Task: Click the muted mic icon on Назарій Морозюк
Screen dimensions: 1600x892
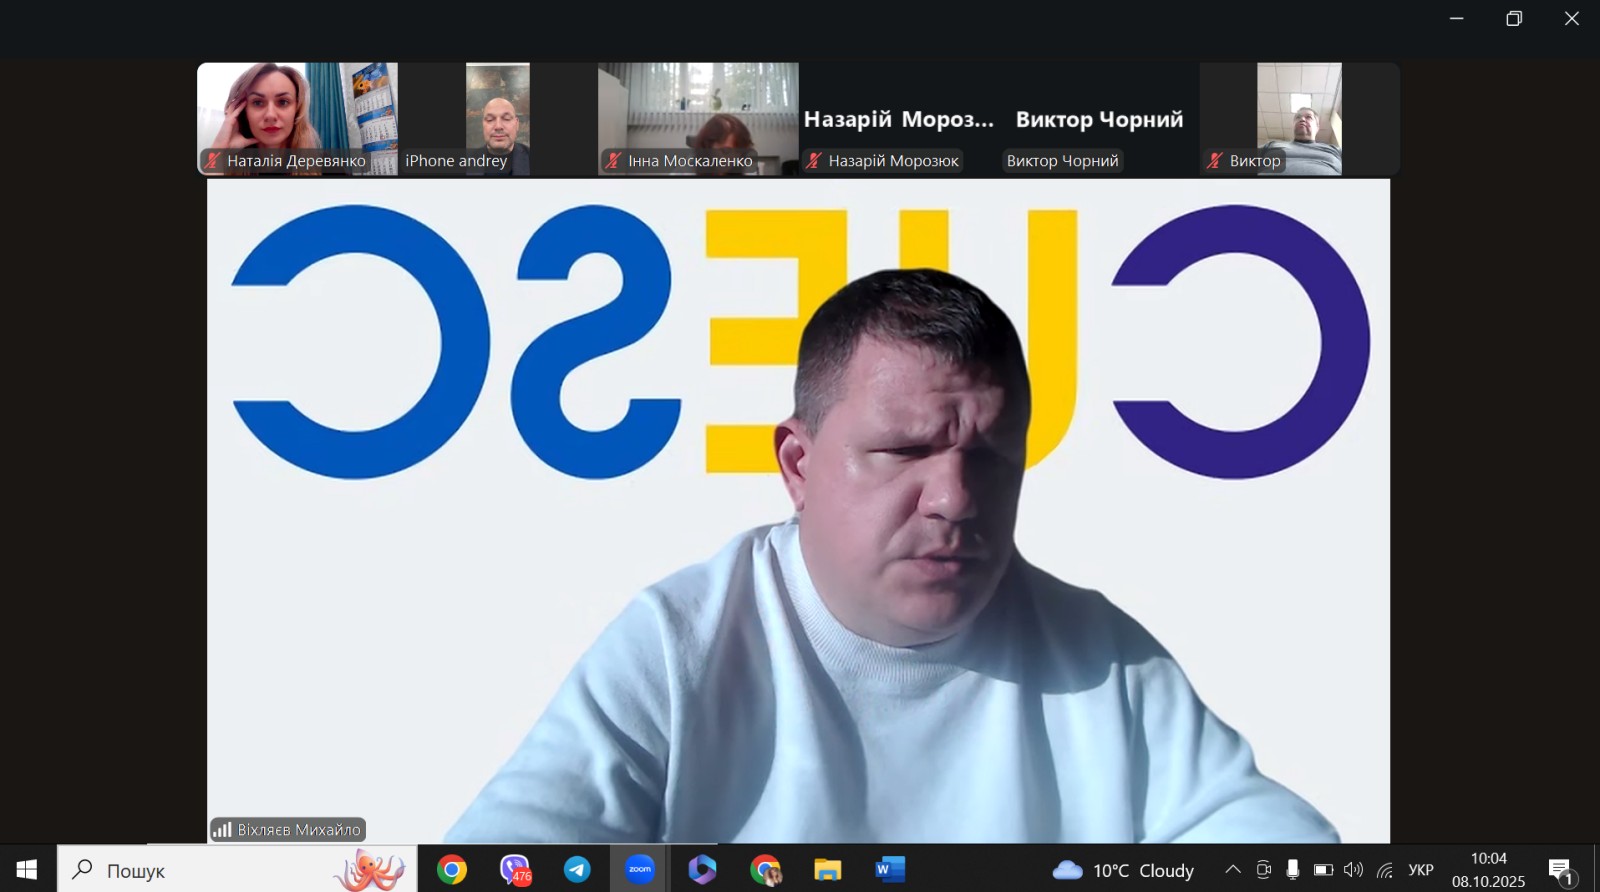Action: pos(815,160)
